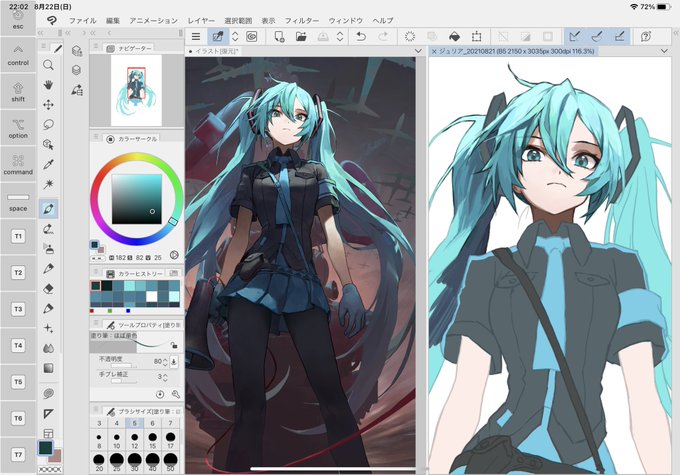The width and height of the screenshot is (680, 475).
Task: Toggle the command modifier key
Action: point(18,164)
